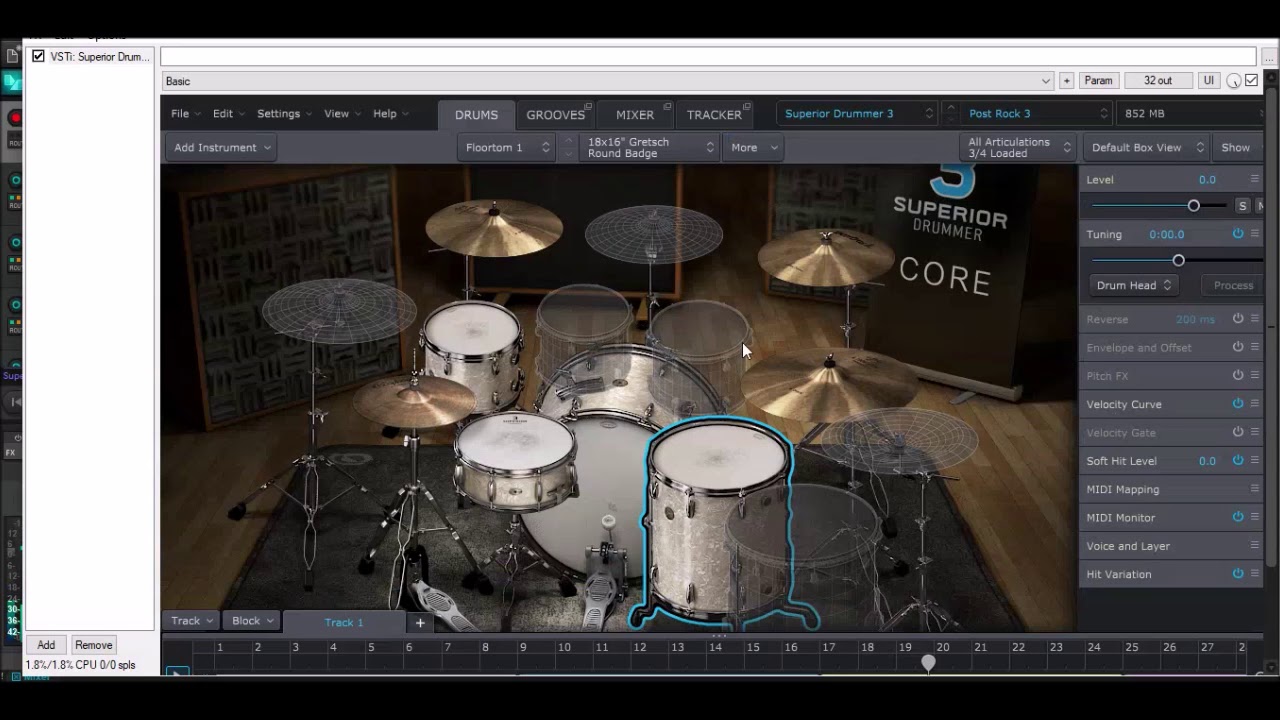The image size is (1280, 720).
Task: Open the Drum Head tuning dropdown
Action: (x=1133, y=285)
